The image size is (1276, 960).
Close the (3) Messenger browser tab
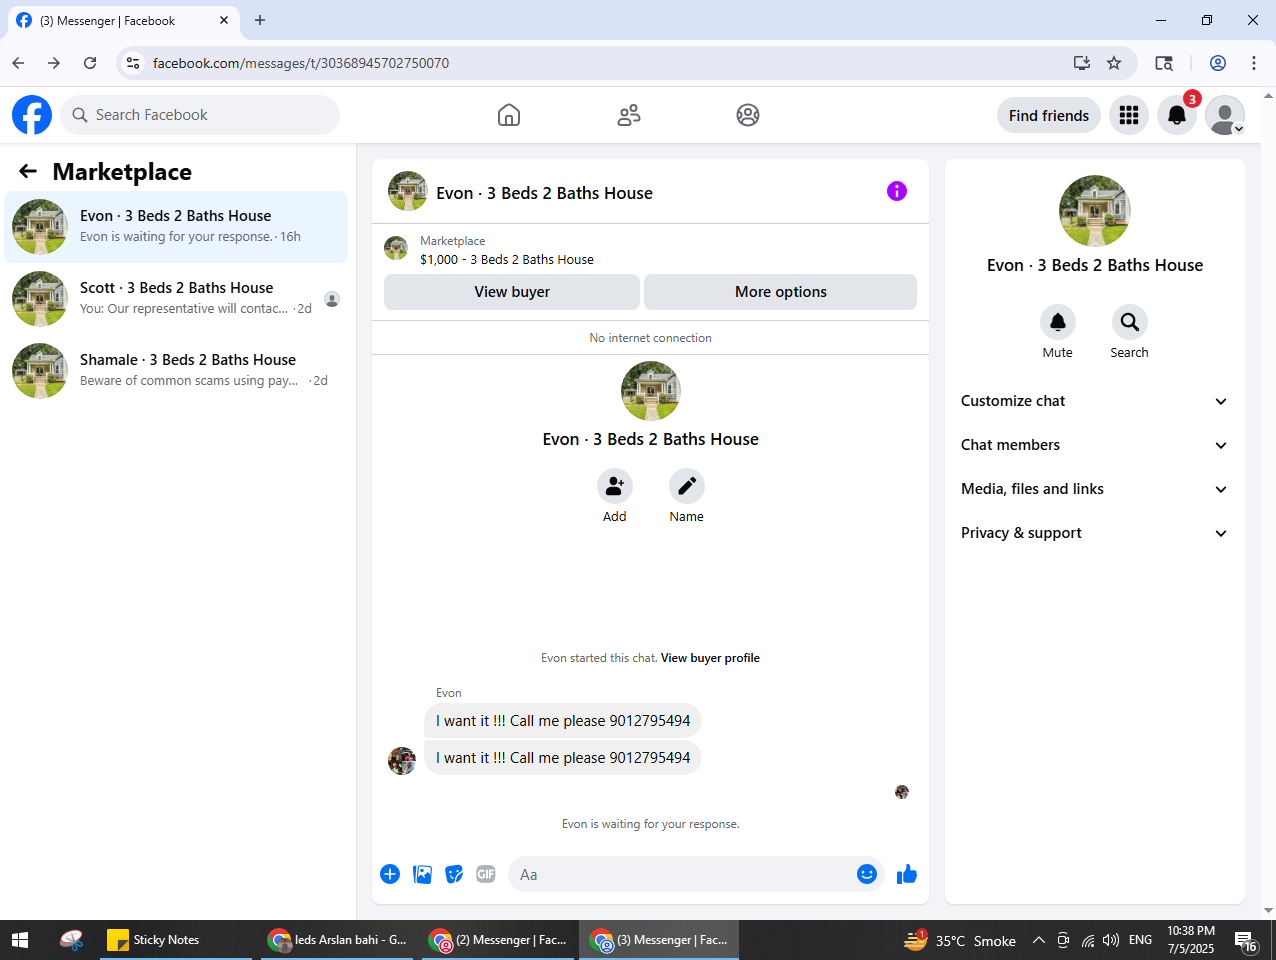pos(224,20)
